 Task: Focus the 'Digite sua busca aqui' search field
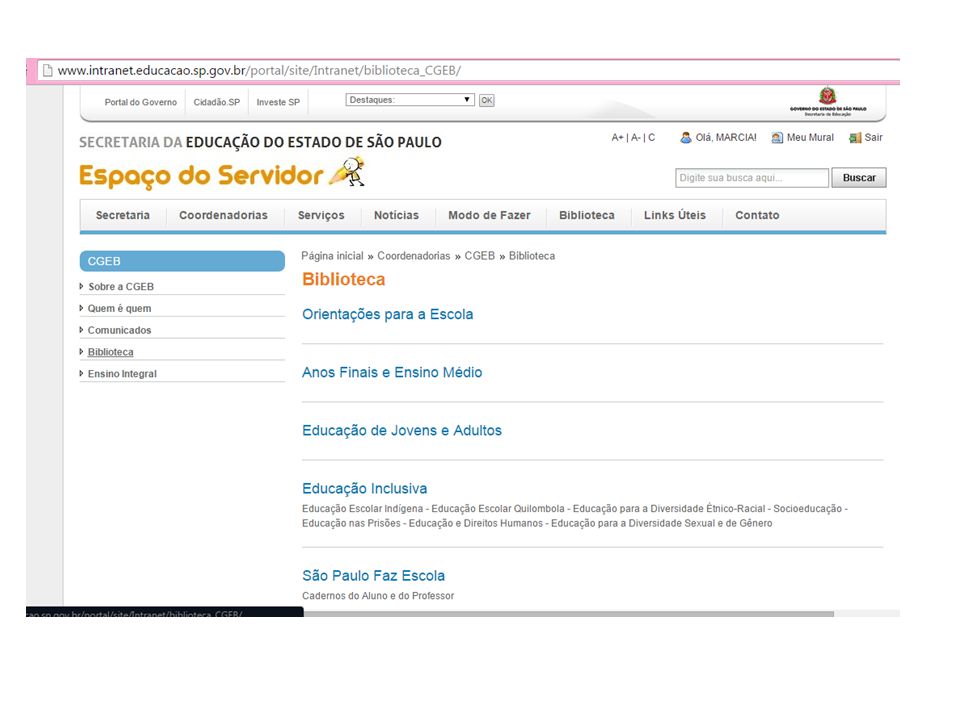pos(752,178)
